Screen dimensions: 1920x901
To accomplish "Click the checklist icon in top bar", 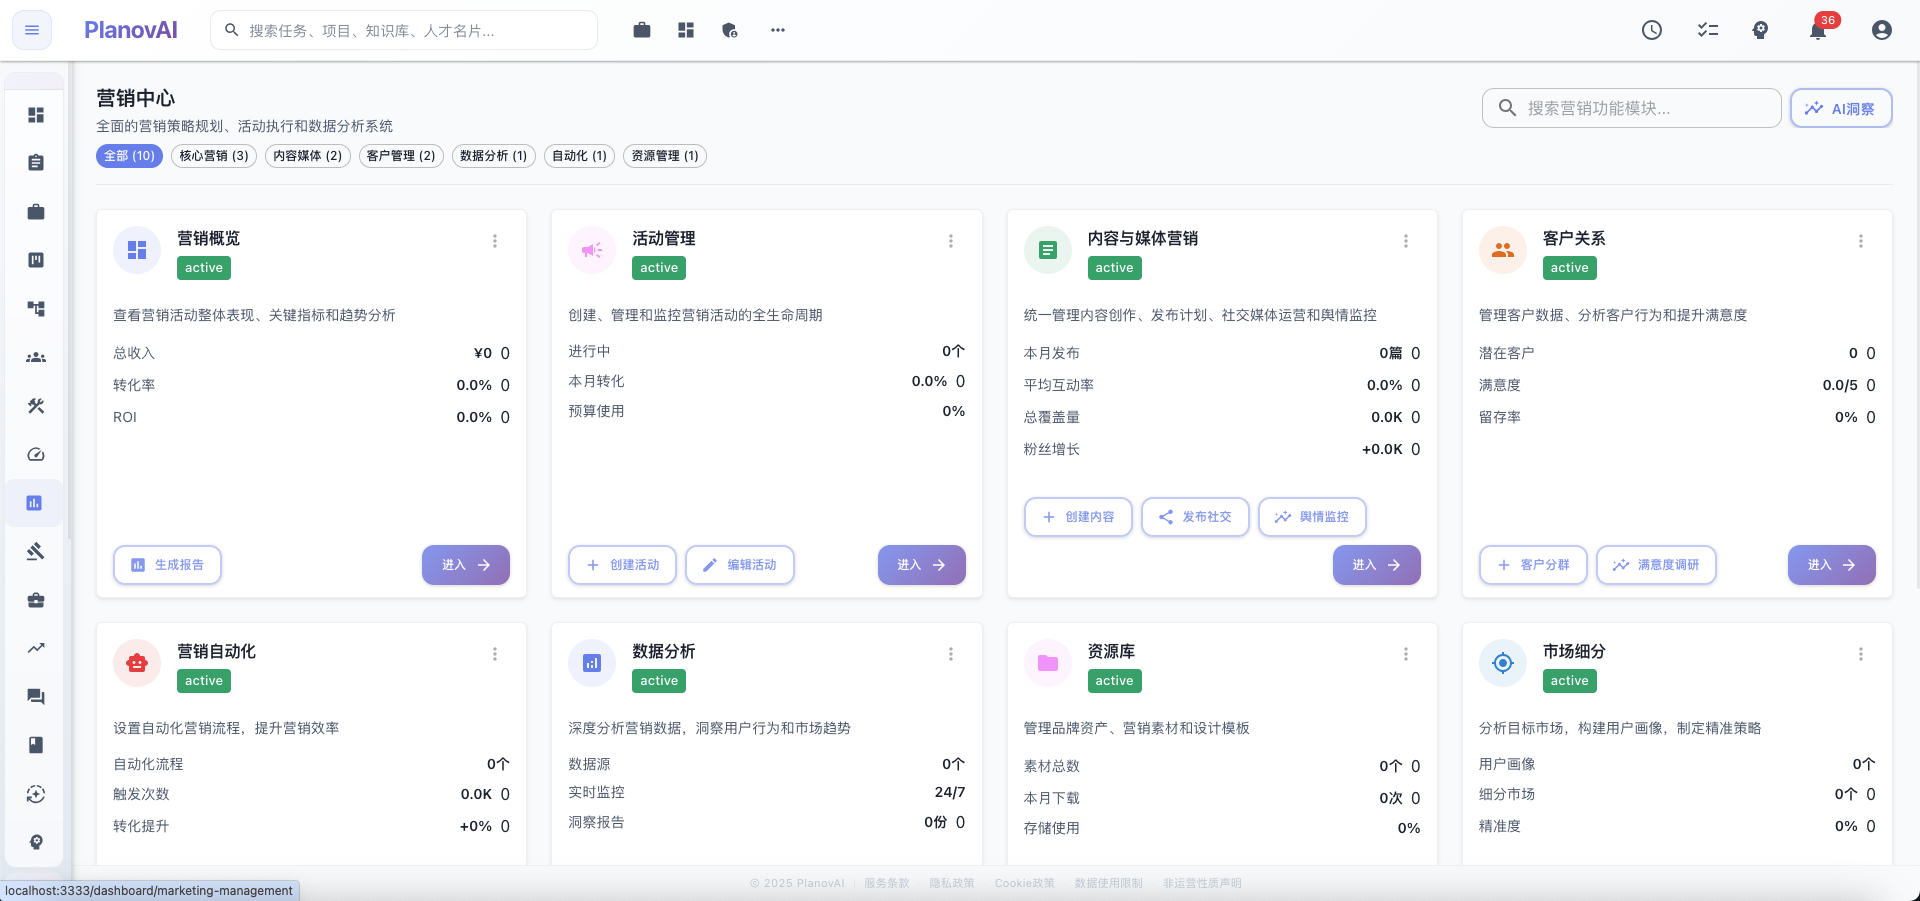I will pyautogui.click(x=1707, y=30).
